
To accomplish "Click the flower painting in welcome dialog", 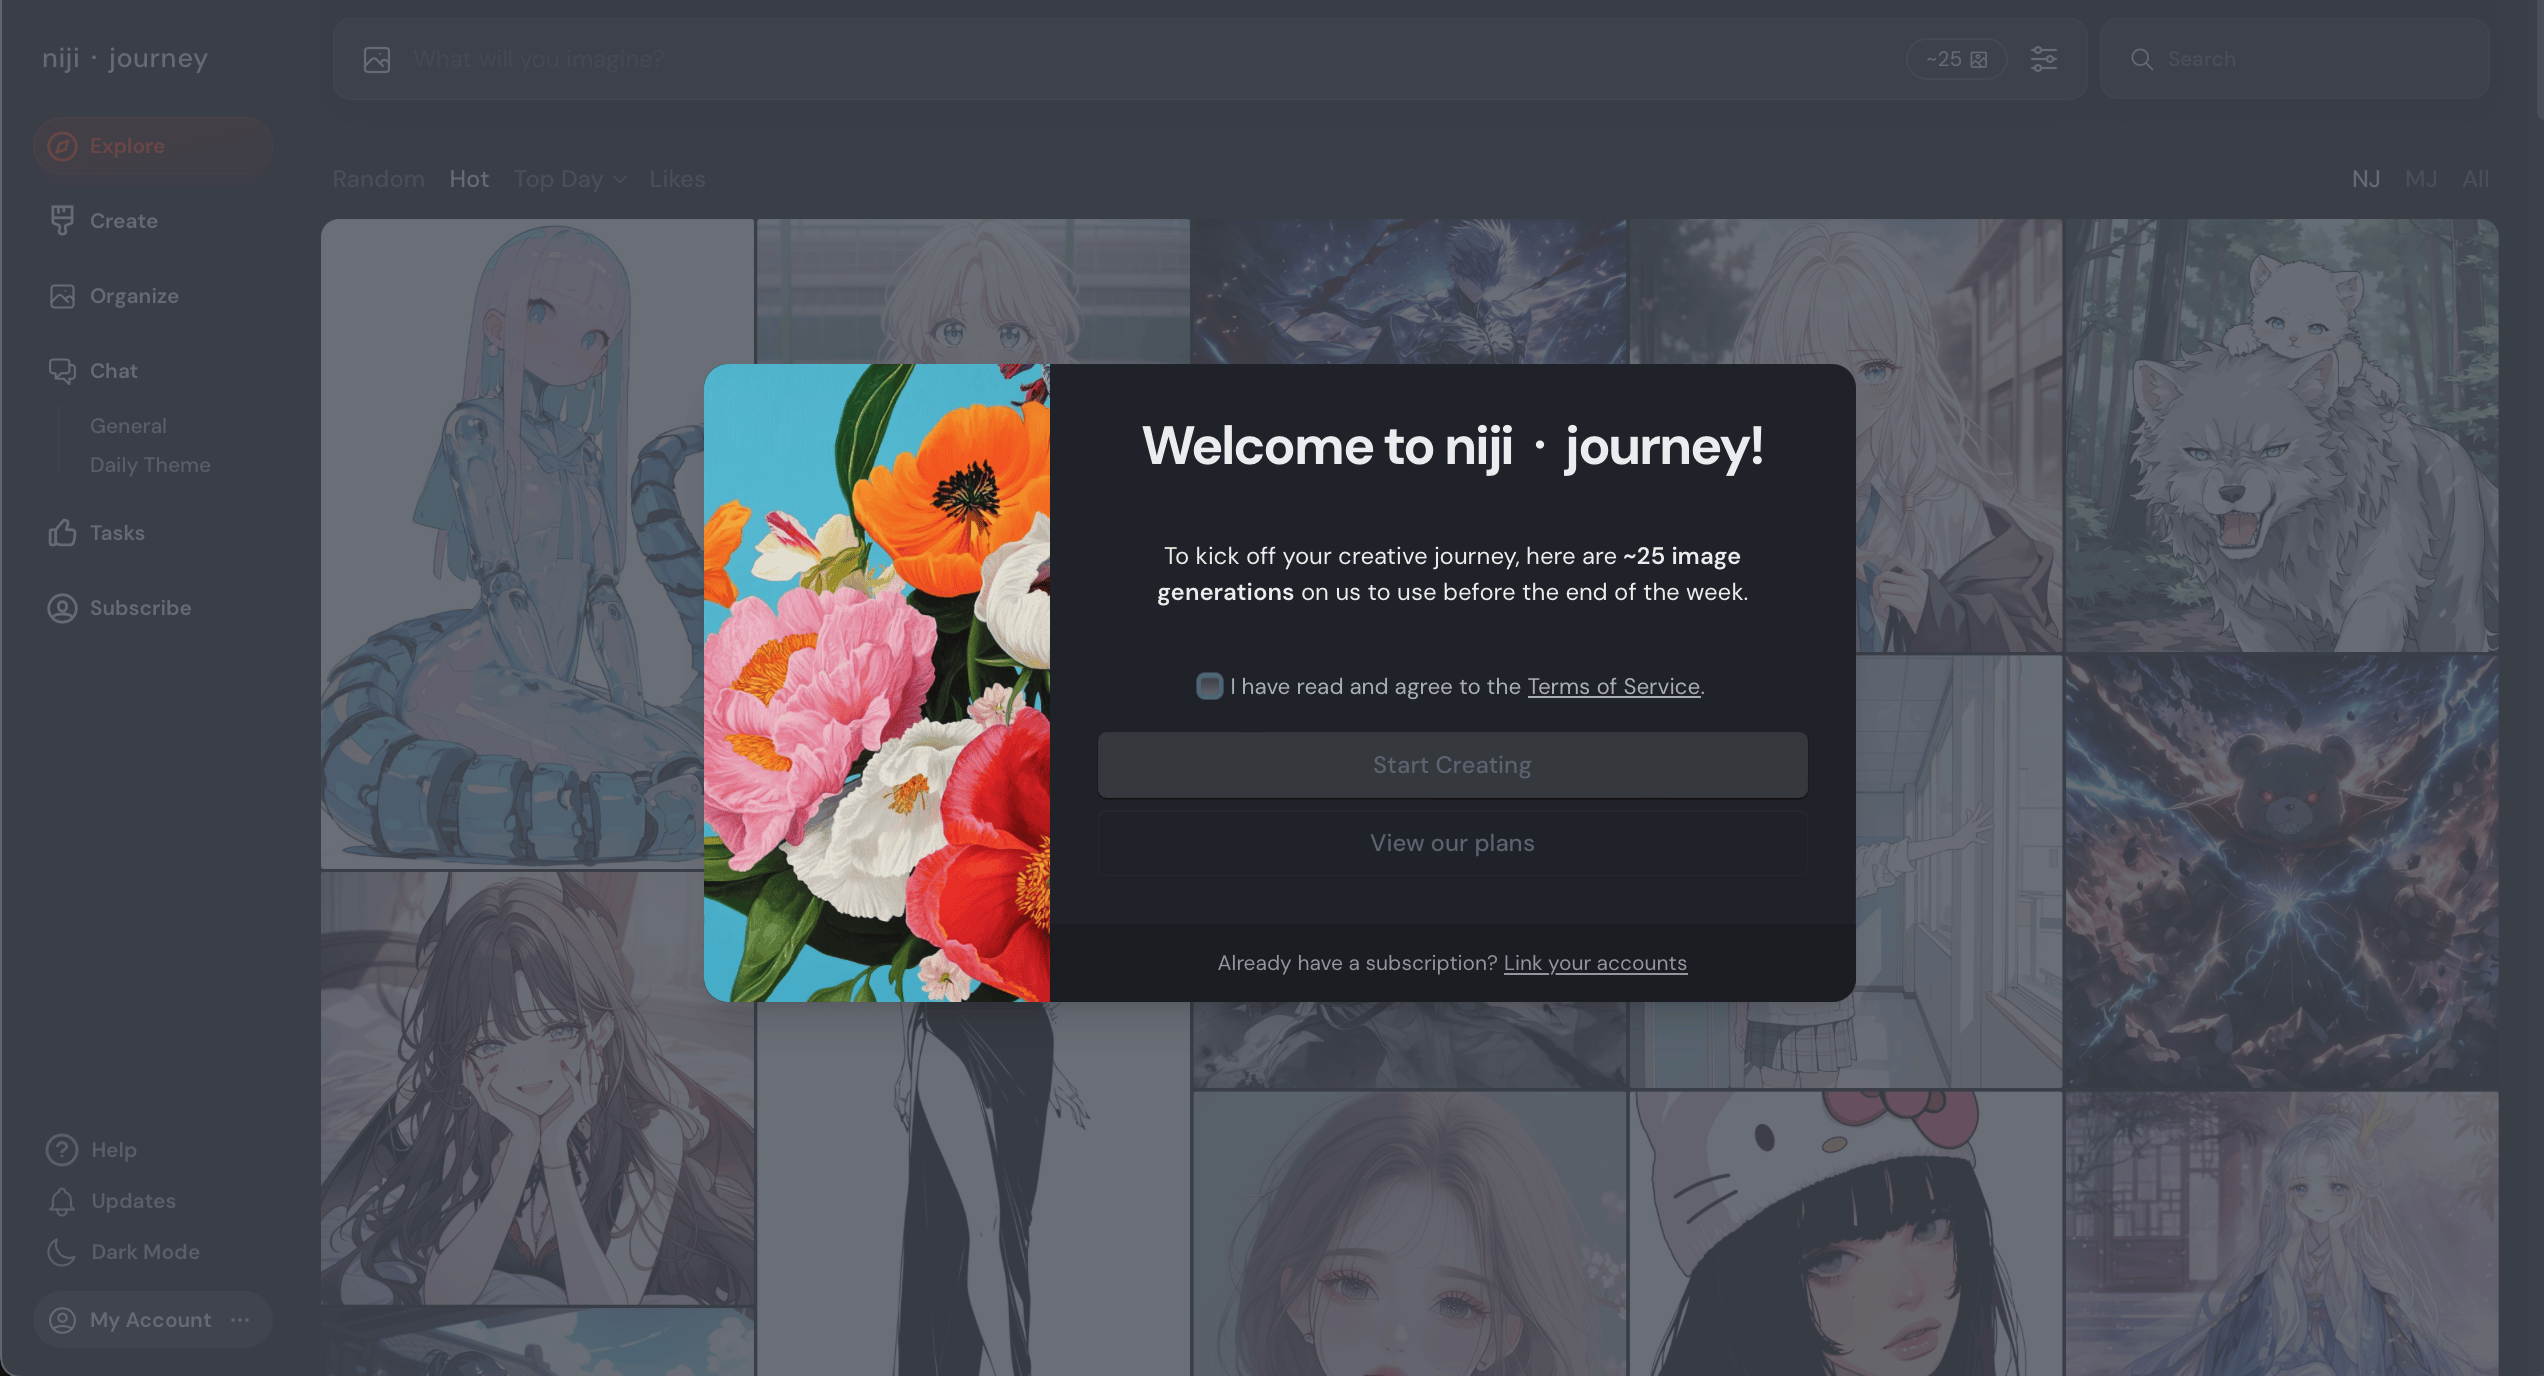I will tap(877, 683).
